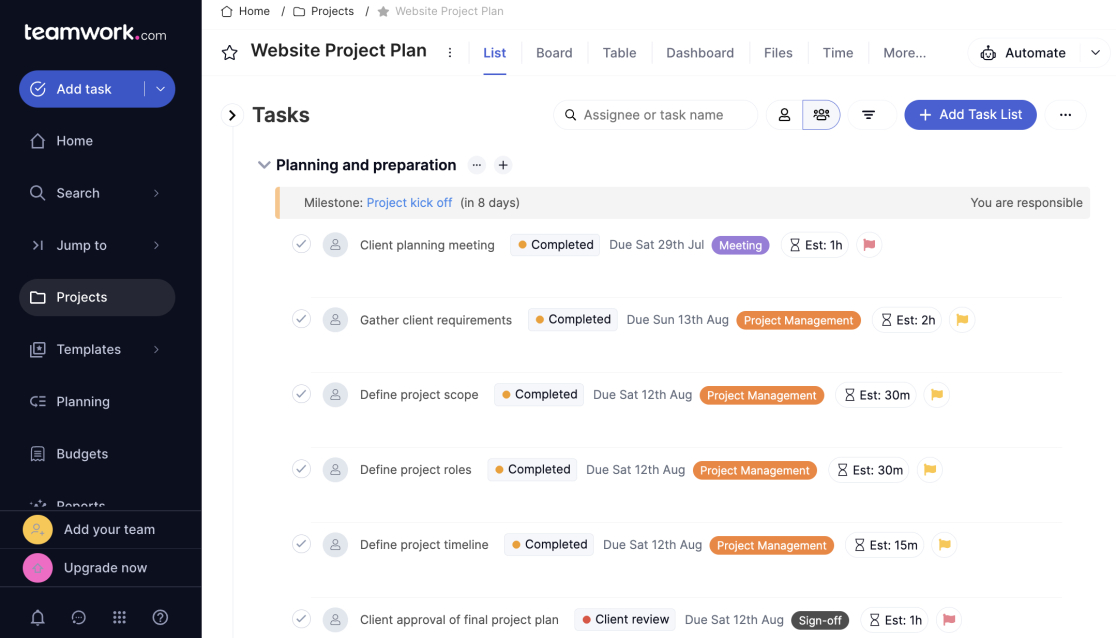This screenshot has height=638, width=1116.
Task: Open the notifications bell
Action: click(x=38, y=617)
